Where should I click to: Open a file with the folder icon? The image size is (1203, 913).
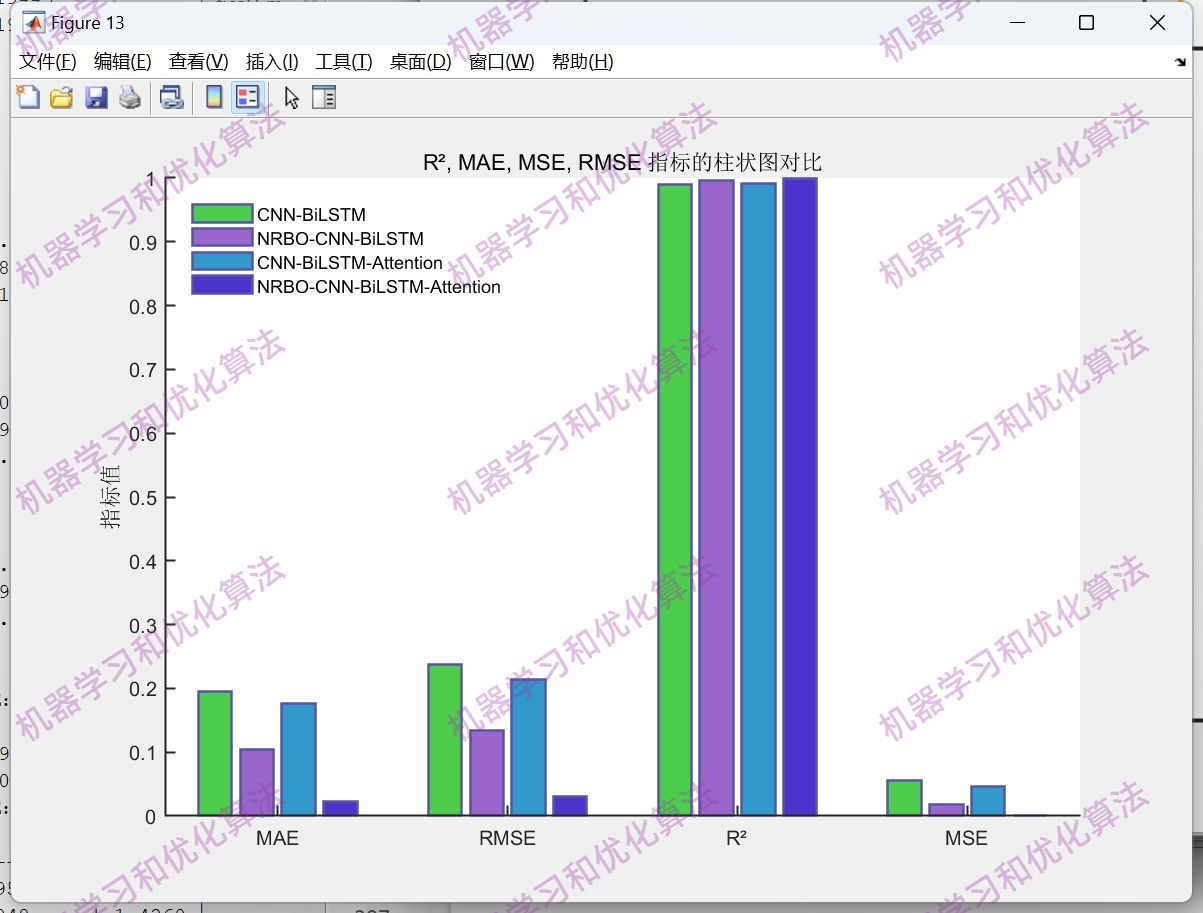point(62,97)
